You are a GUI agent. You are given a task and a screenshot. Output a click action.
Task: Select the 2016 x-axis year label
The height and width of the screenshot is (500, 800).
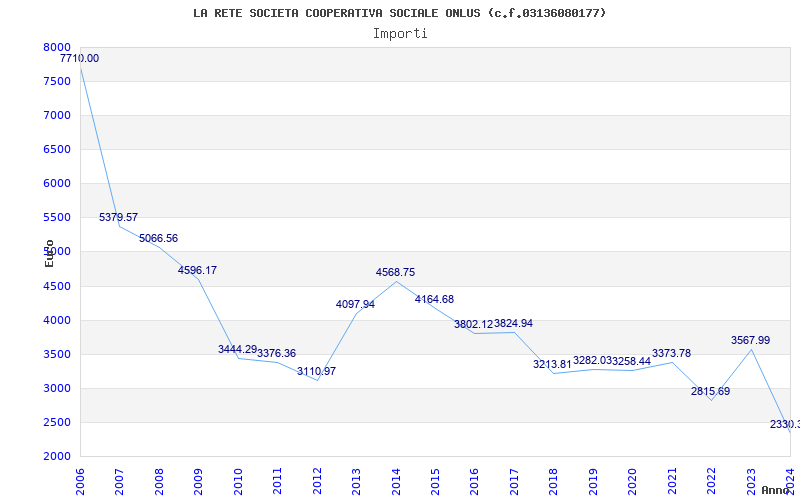474,481
